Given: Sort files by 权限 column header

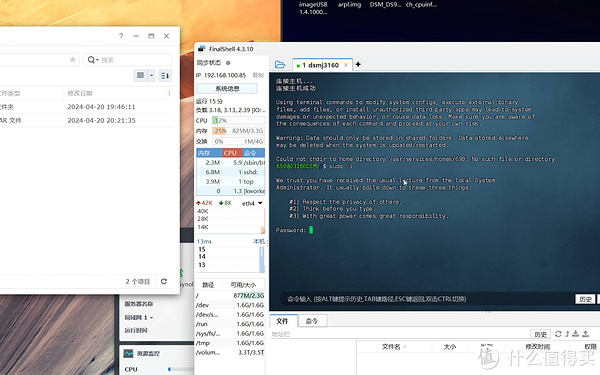Looking at the screenshot, I should pos(589,347).
